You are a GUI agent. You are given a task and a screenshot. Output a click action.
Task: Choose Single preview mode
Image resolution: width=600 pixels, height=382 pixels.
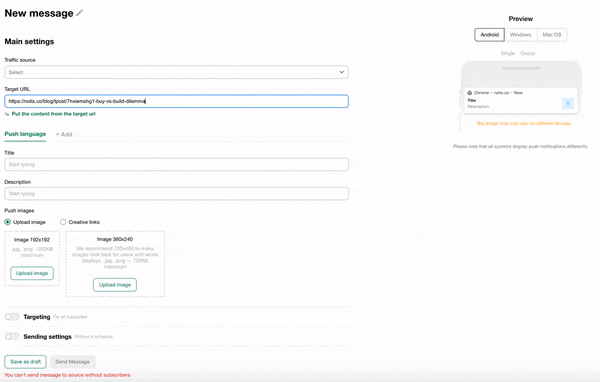[508, 53]
